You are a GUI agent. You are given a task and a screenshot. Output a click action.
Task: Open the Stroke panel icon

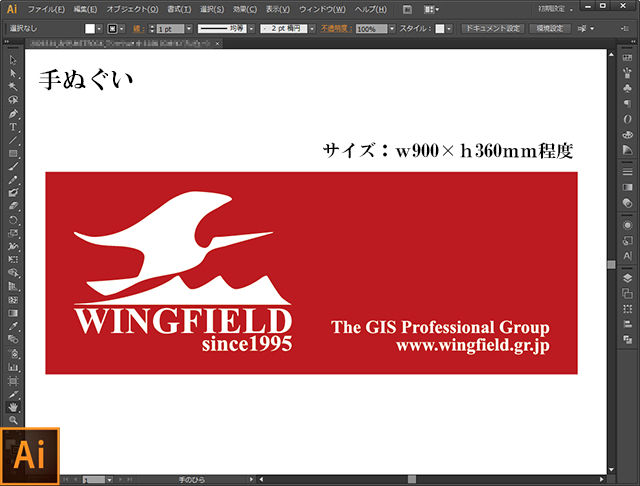coord(627,172)
